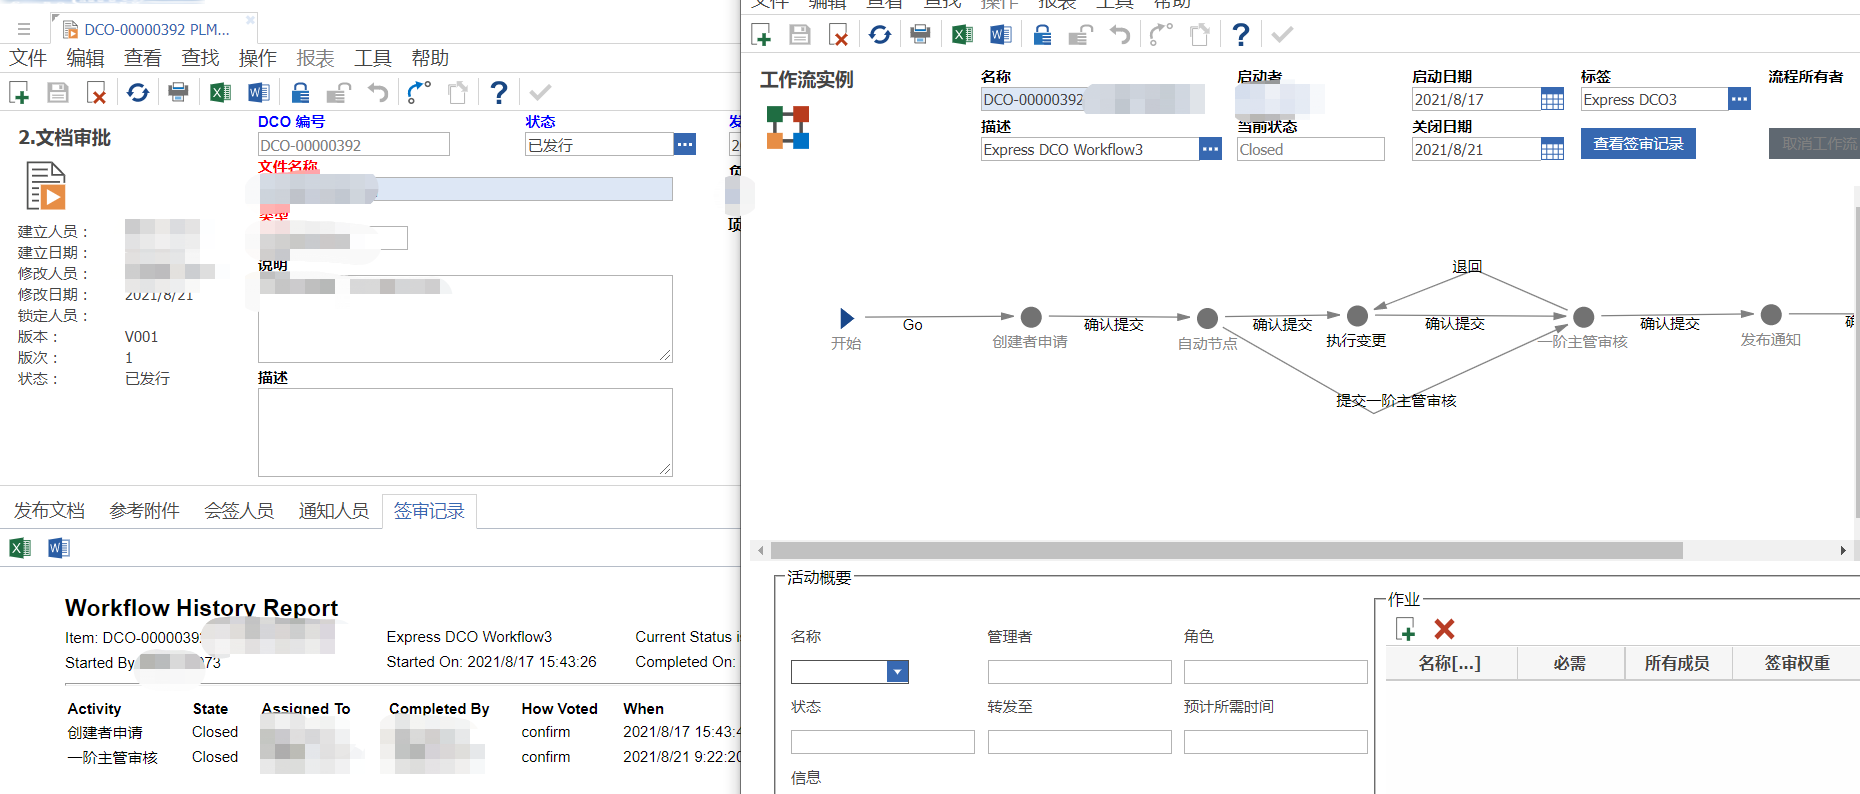
Task: Click the delete icon in the workflow window toolbar
Action: (839, 35)
